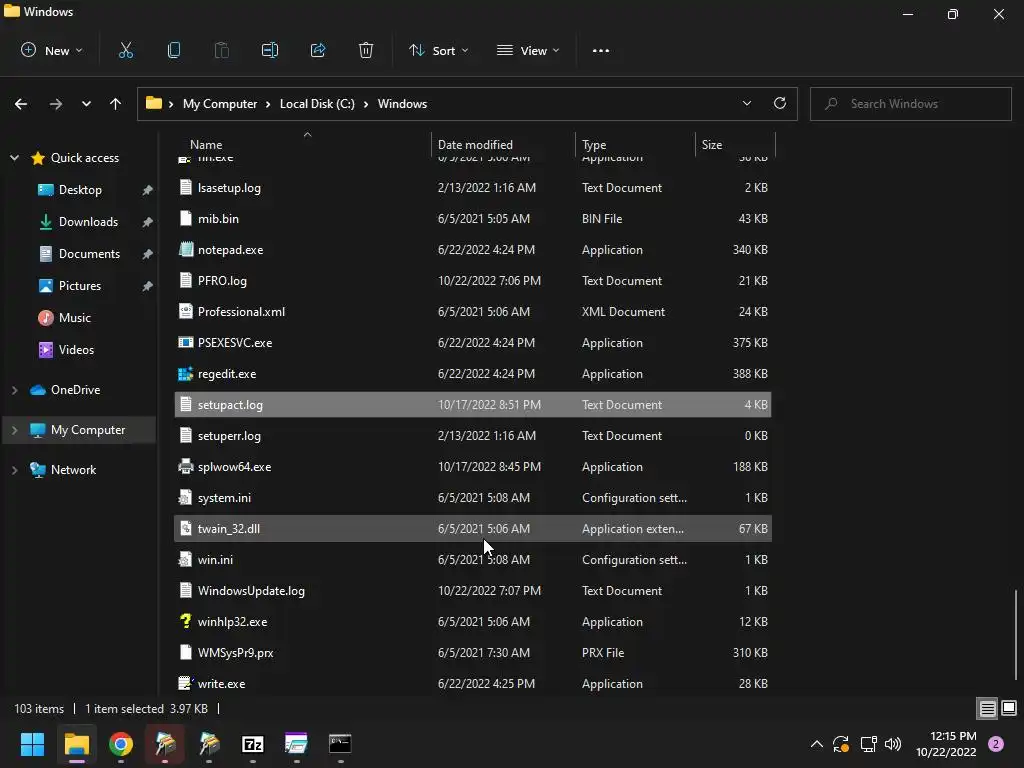
Task: Open 7-Zip from the taskbar
Action: tap(253, 744)
